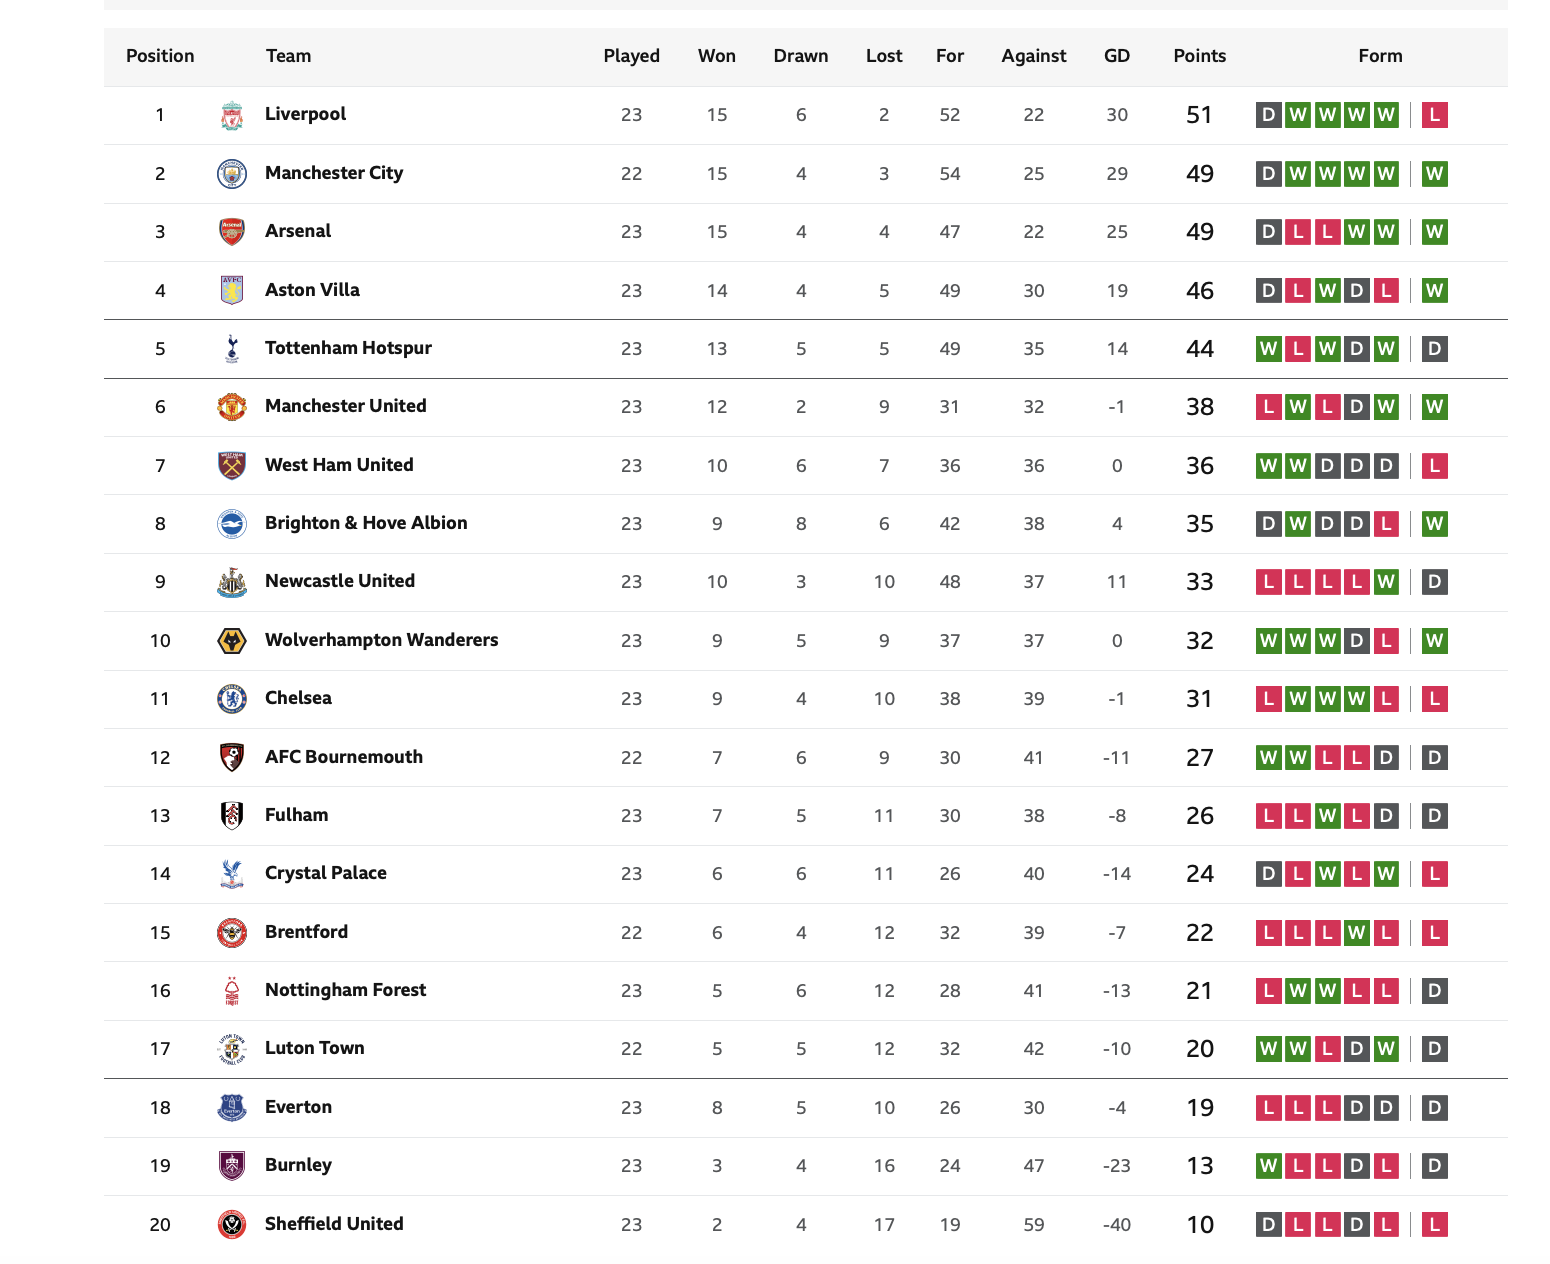Click the Wolverhampton Wanderers wolf badge
Image resolution: width=1550 pixels, height=1264 pixels.
tap(232, 641)
